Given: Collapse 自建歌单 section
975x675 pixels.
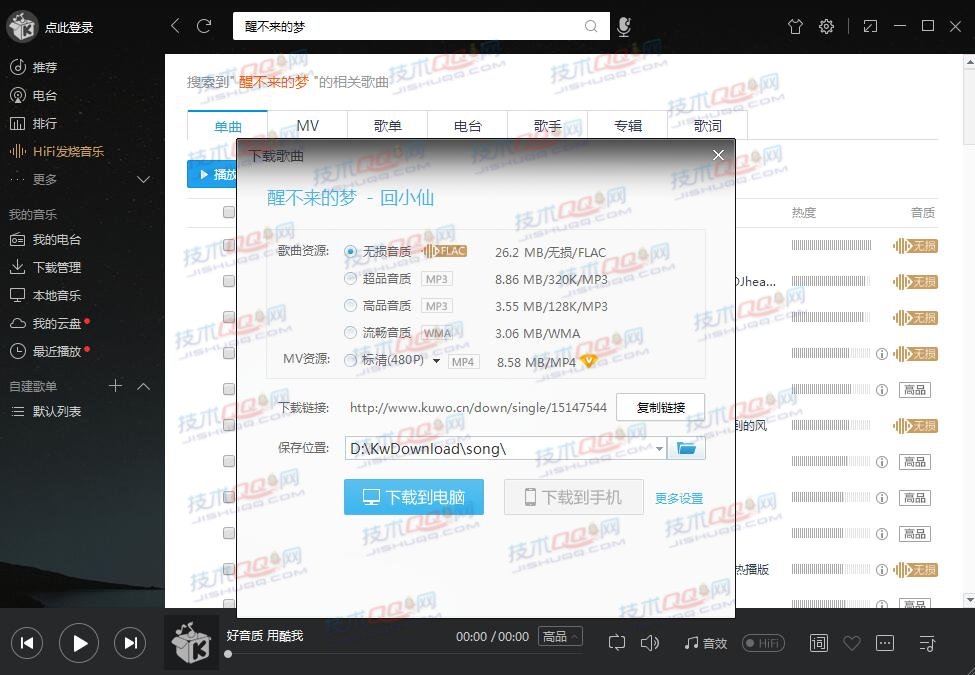Looking at the screenshot, I should tap(143, 386).
